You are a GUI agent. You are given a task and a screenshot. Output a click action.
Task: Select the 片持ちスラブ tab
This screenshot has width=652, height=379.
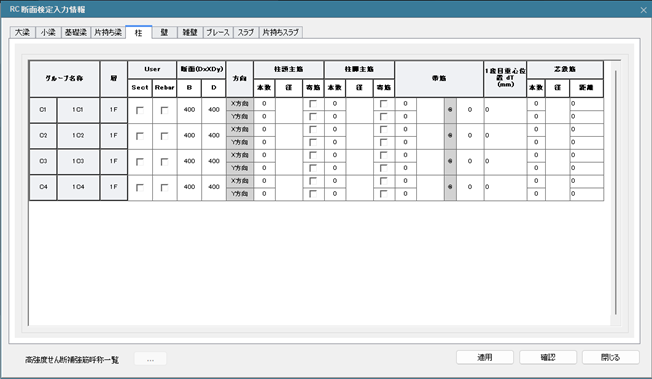[281, 32]
